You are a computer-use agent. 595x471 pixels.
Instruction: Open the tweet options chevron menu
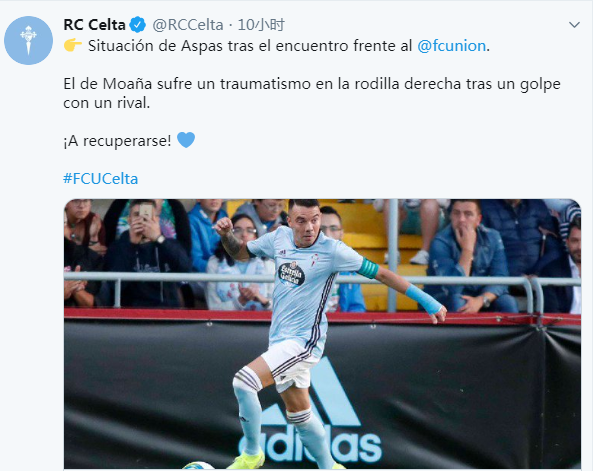574,25
